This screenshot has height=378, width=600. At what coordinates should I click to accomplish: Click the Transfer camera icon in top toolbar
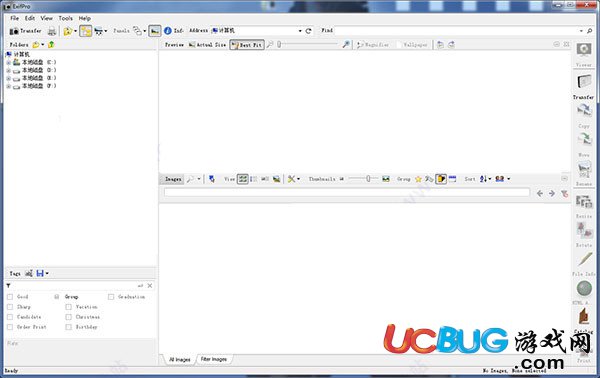[x=14, y=31]
